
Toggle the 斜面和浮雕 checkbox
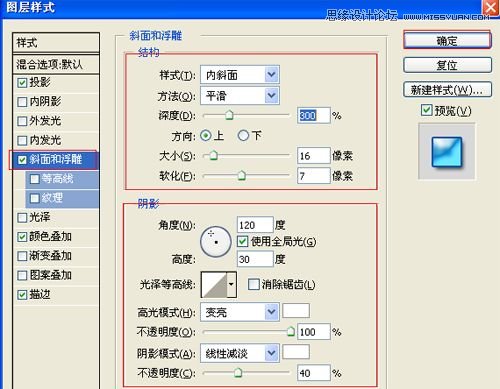coord(22,160)
